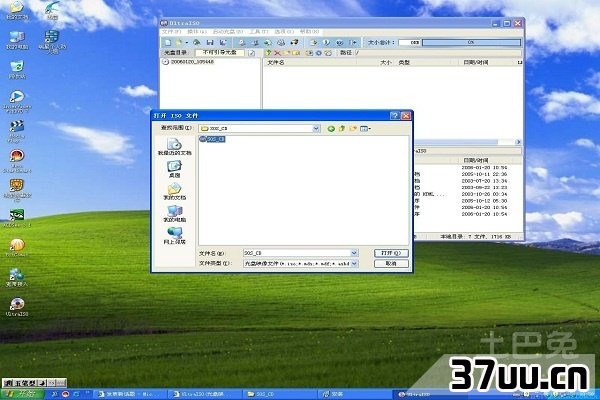
Task: Go back using the green arrow in the dialog
Action: click(331, 129)
